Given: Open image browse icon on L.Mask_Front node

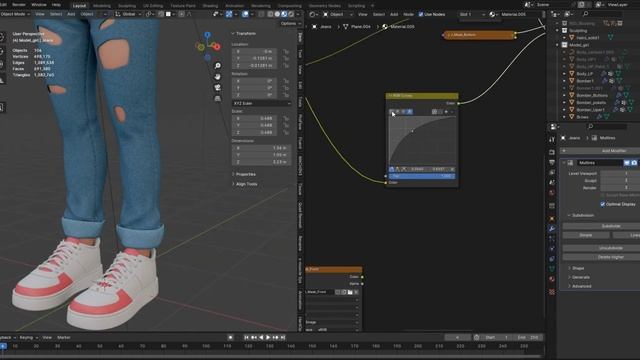Looking at the screenshot, I should 350,292.
